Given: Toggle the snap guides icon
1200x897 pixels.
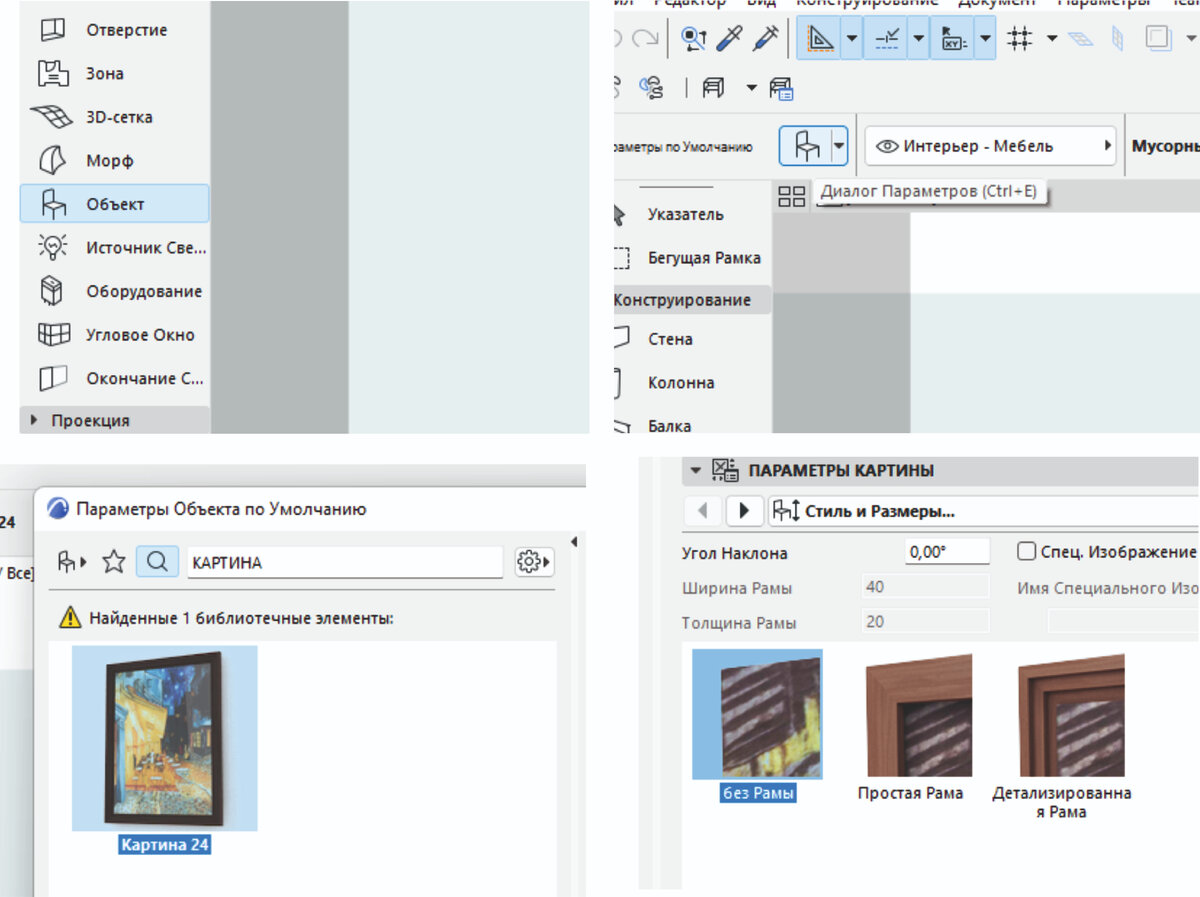Looking at the screenshot, I should (887, 39).
